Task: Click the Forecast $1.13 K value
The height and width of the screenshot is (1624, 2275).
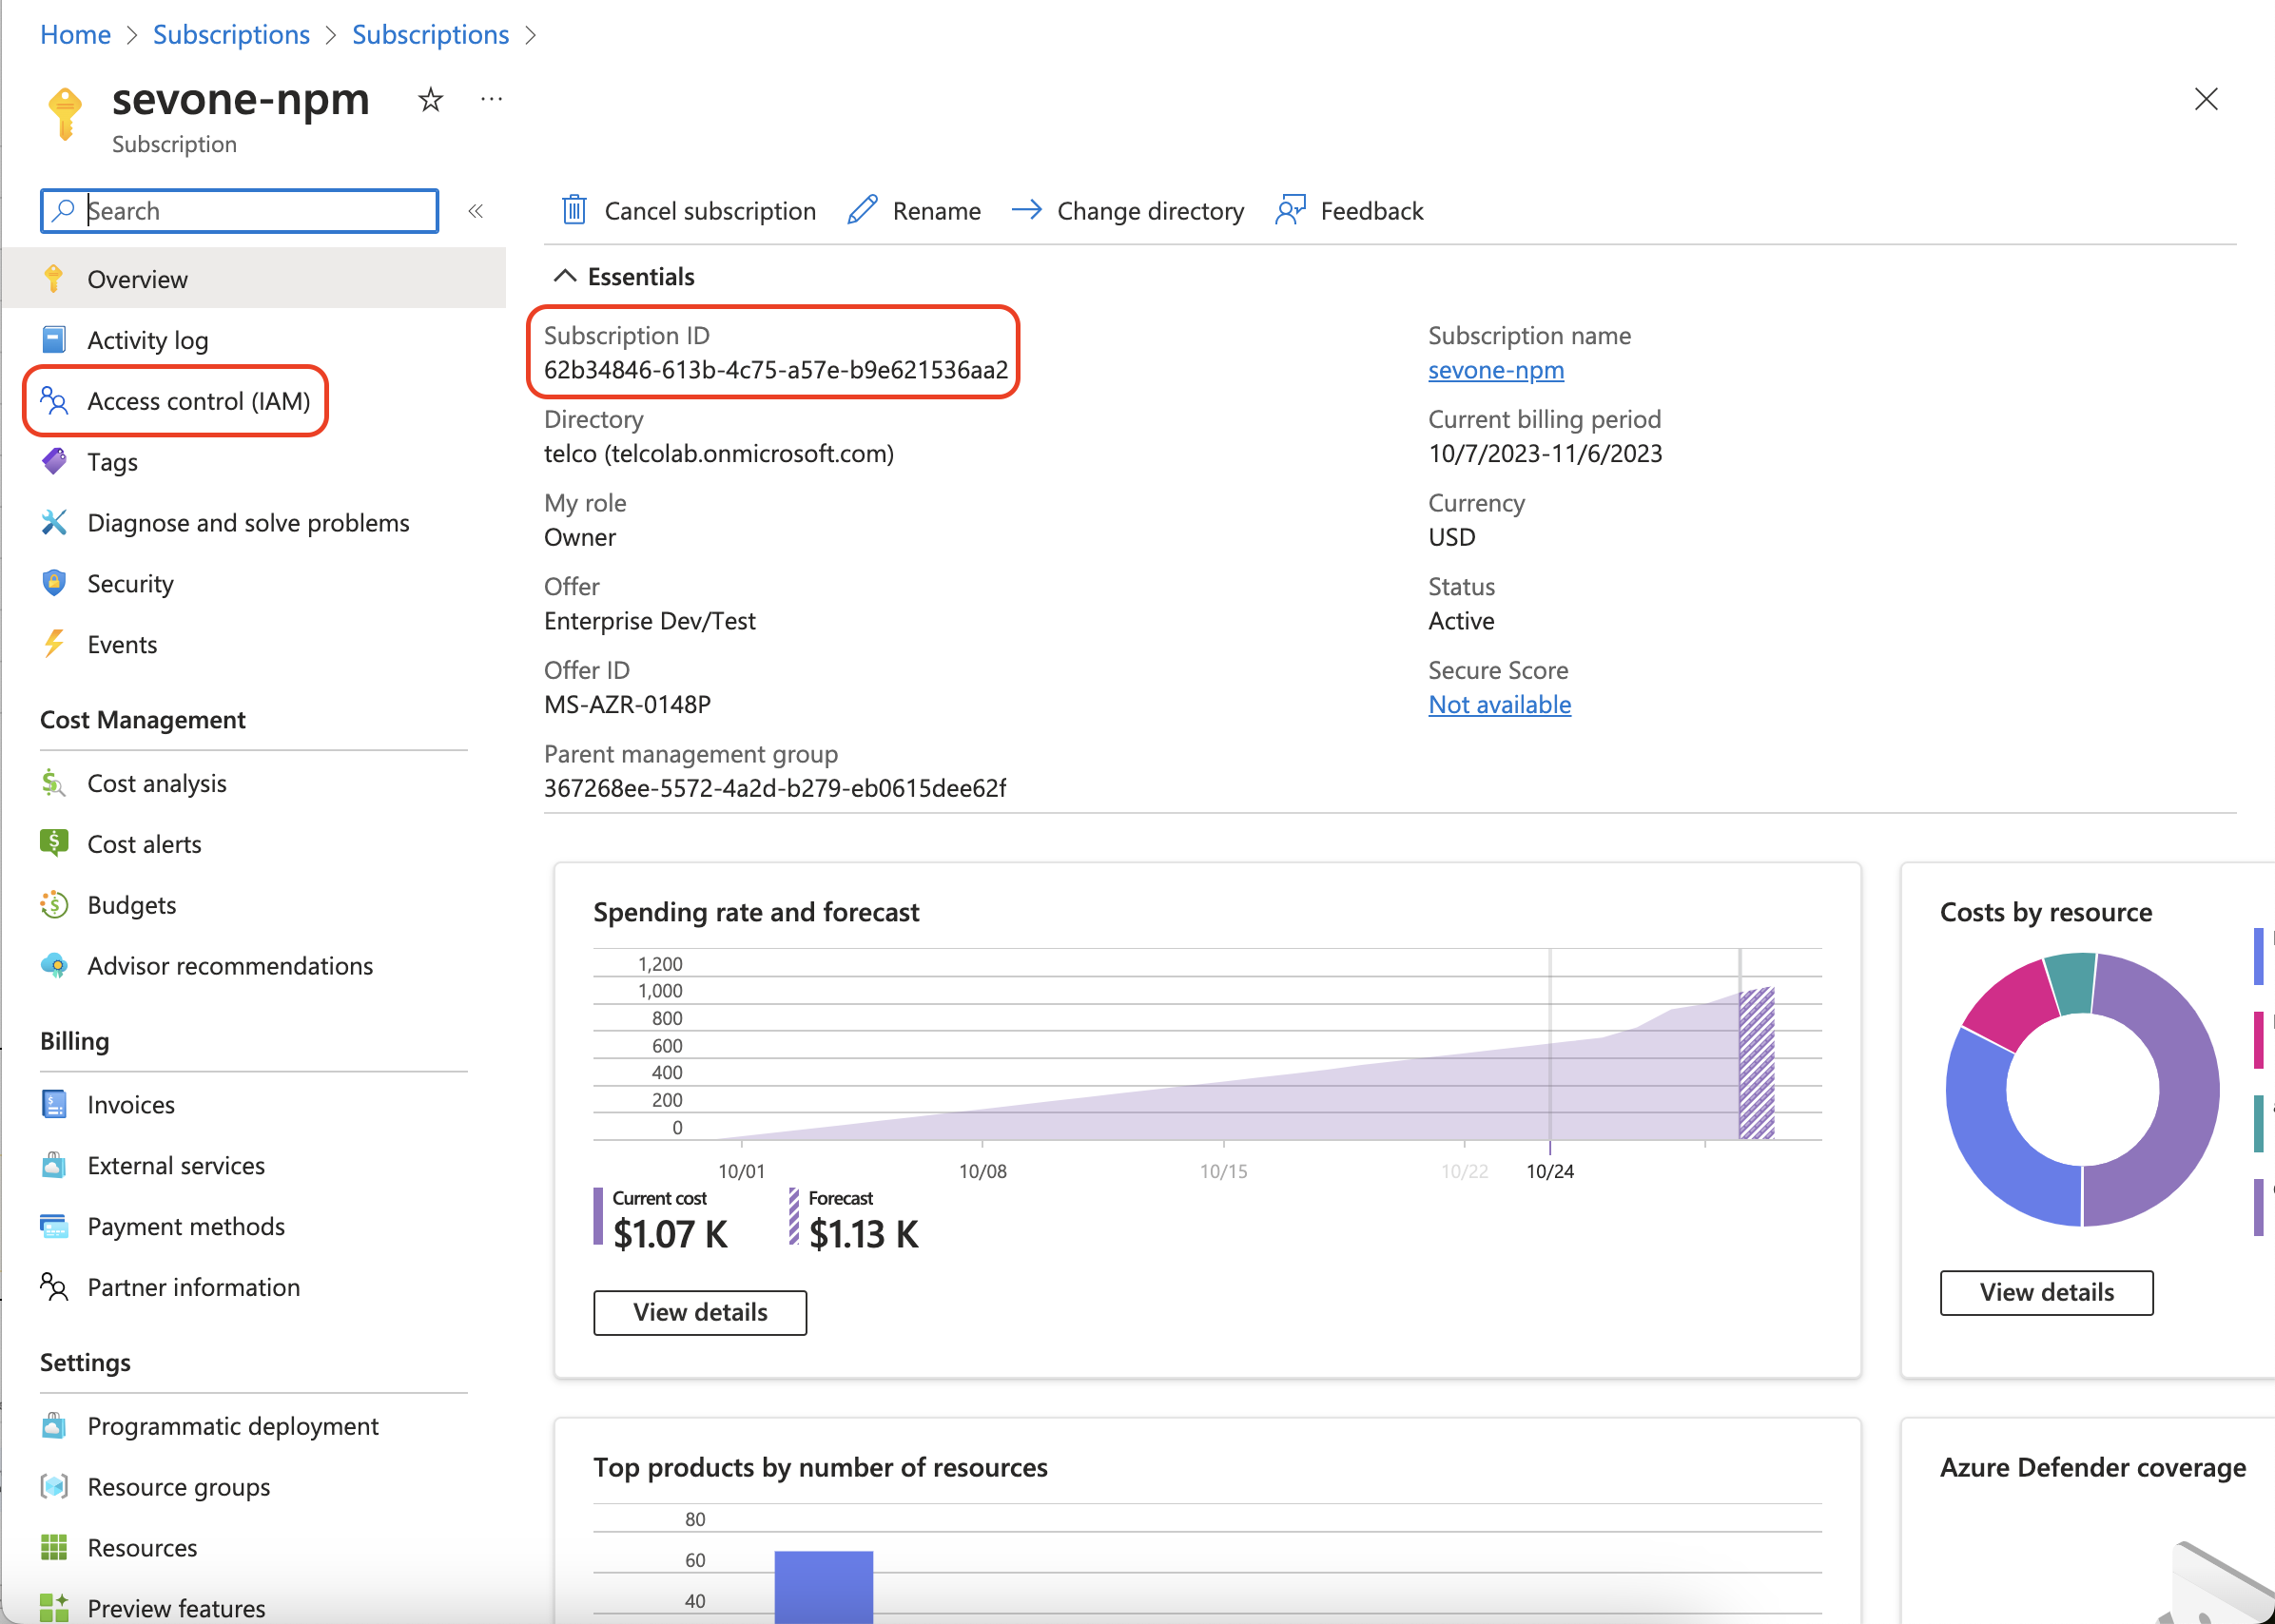Action: [864, 1234]
